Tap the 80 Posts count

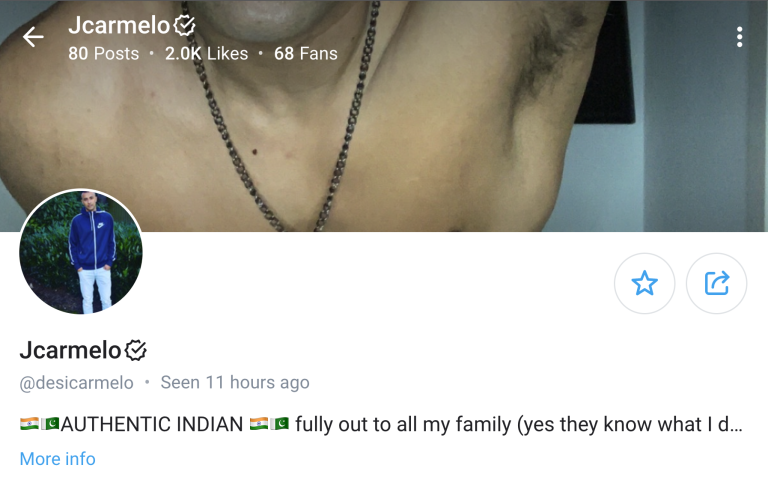point(103,53)
